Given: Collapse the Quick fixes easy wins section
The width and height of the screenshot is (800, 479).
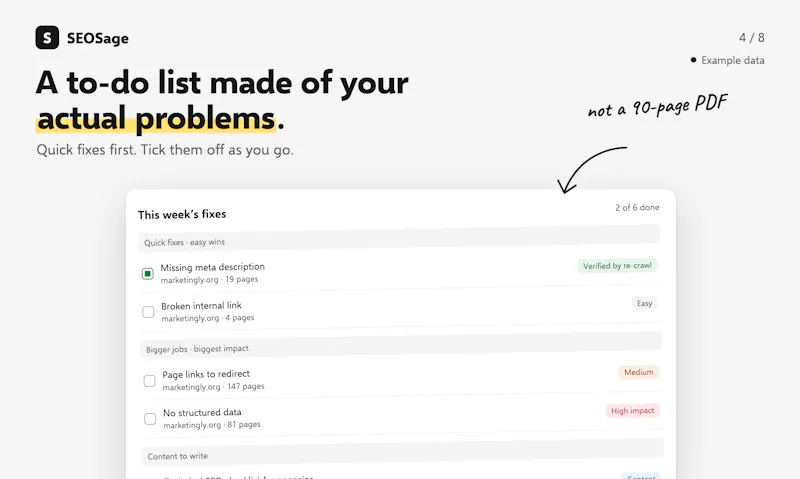Looking at the screenshot, I should pyautogui.click(x=399, y=239).
